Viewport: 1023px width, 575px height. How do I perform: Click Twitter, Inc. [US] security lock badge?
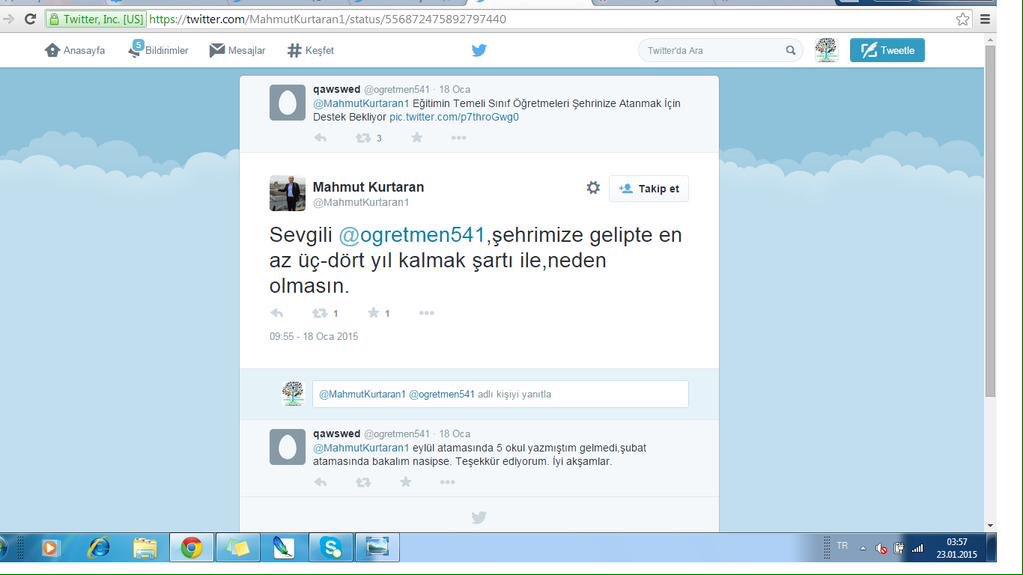tap(96, 19)
